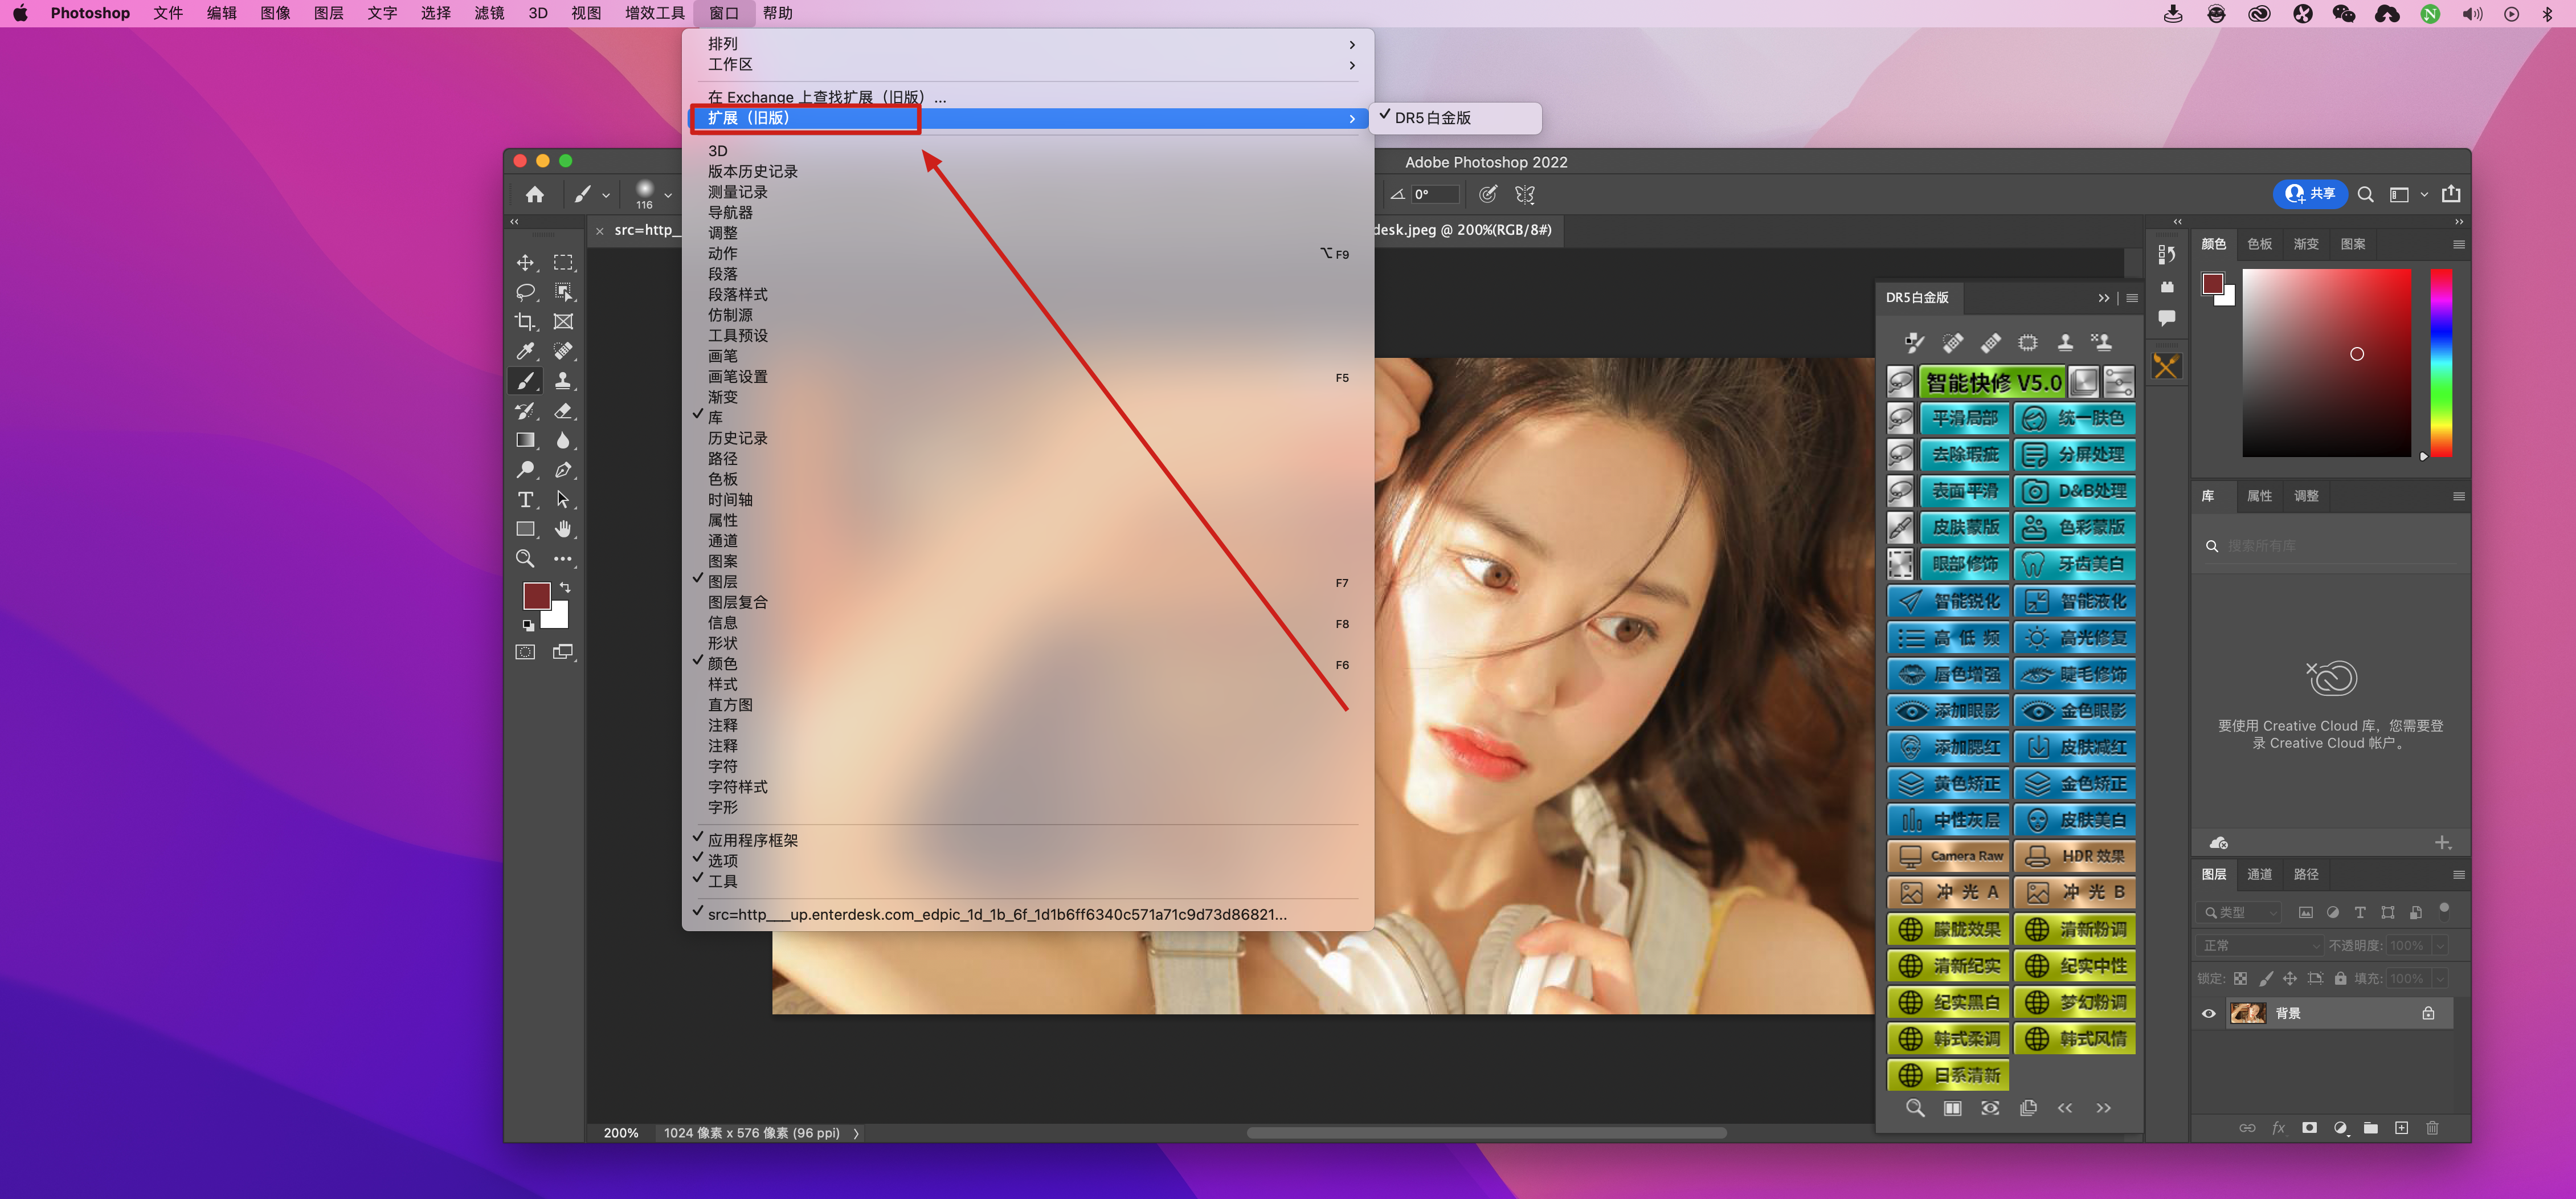Toggle the 图层 panel checkmark in the 窗口 menu

point(722,581)
